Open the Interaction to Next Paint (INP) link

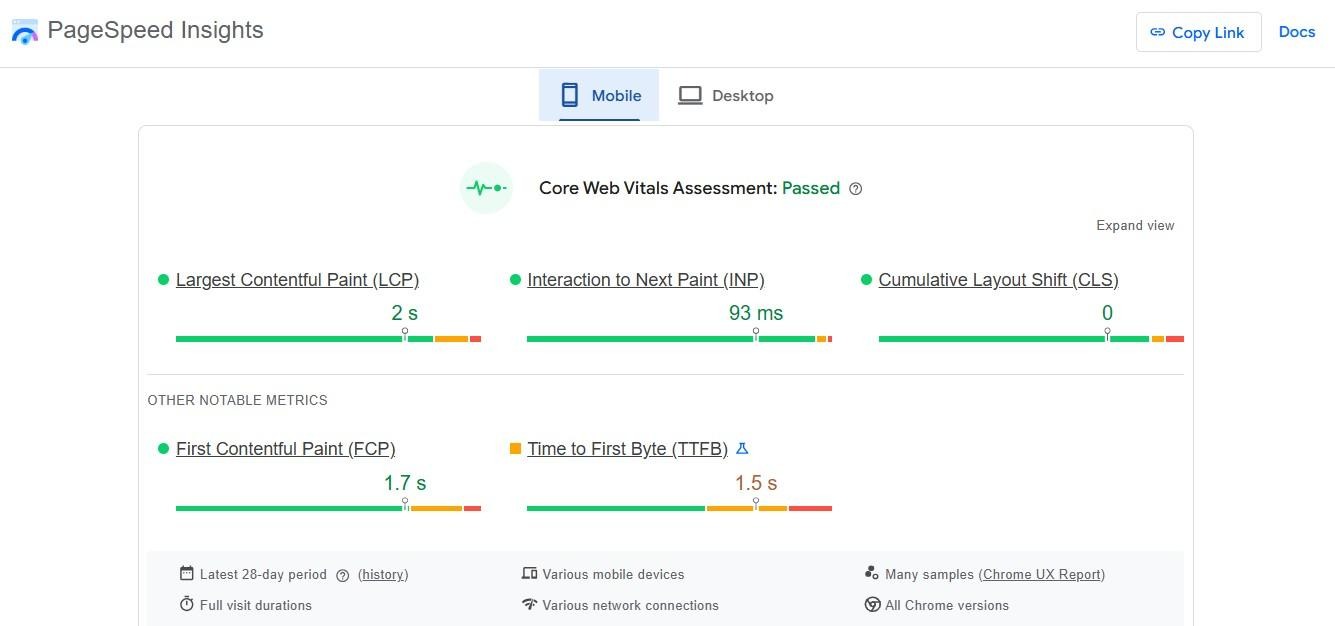[x=646, y=280]
